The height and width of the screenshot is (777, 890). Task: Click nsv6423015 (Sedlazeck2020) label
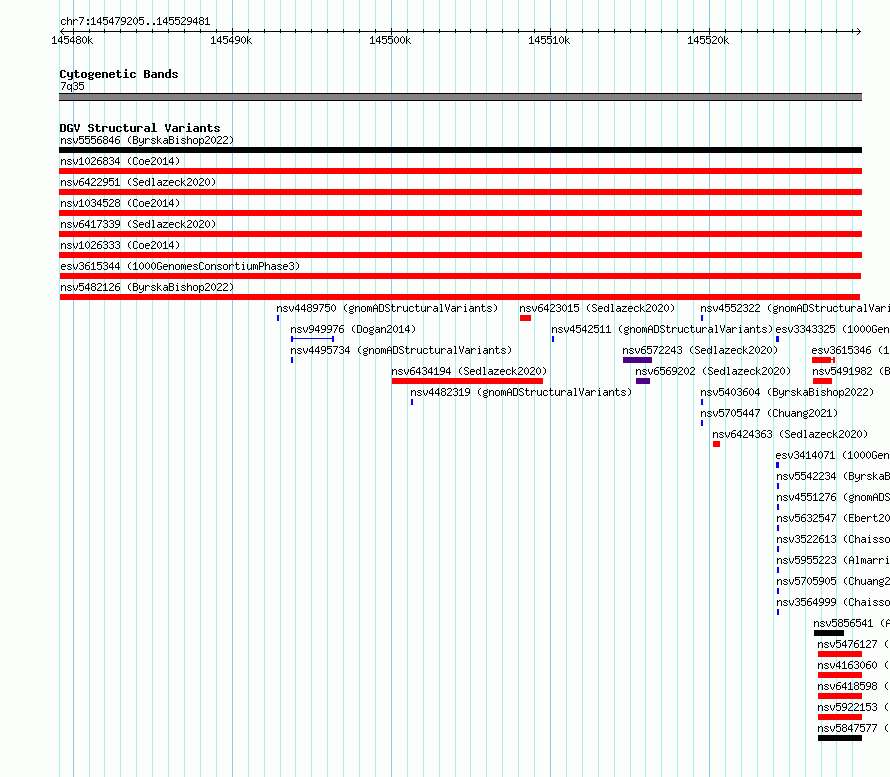597,308
